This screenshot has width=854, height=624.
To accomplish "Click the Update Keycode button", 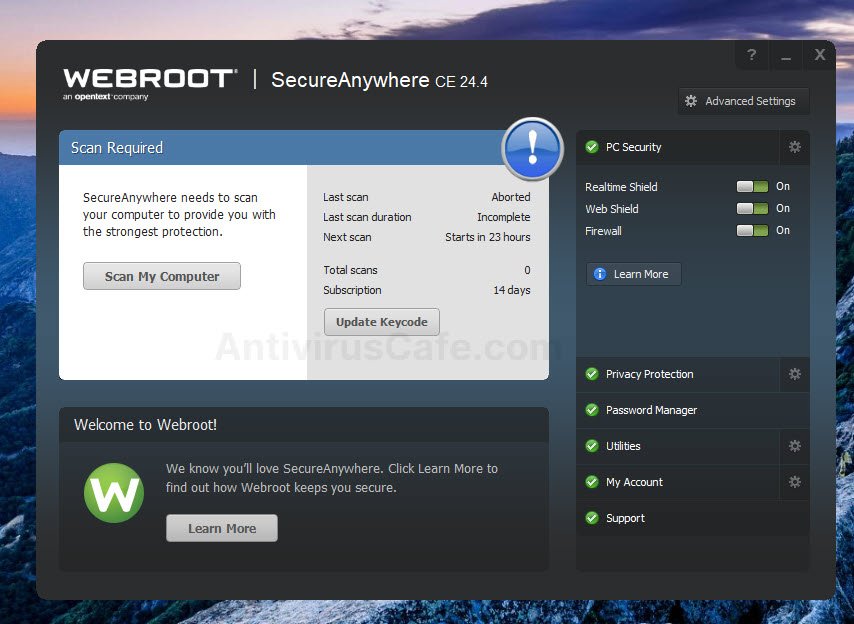I will pos(382,322).
